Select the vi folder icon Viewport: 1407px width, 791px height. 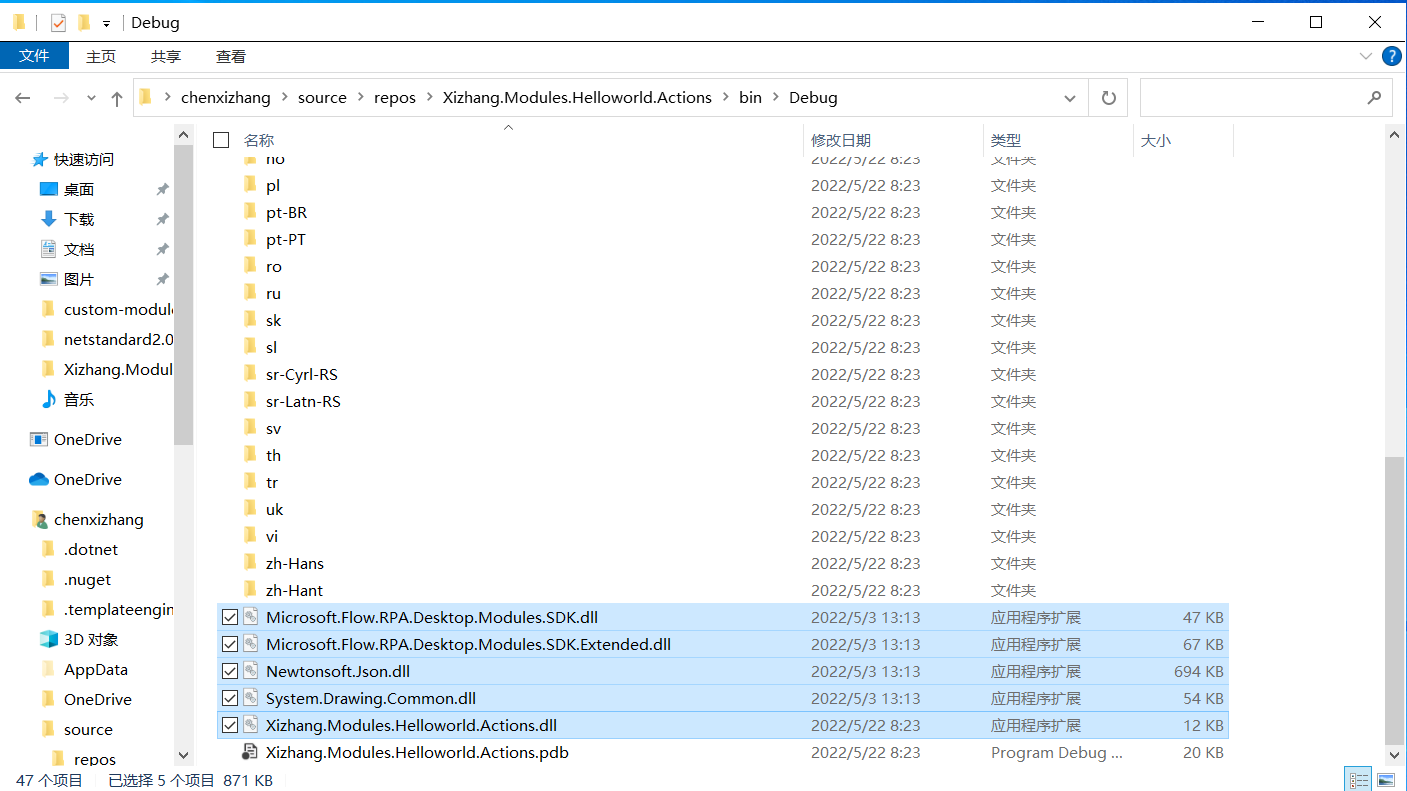tap(250, 536)
